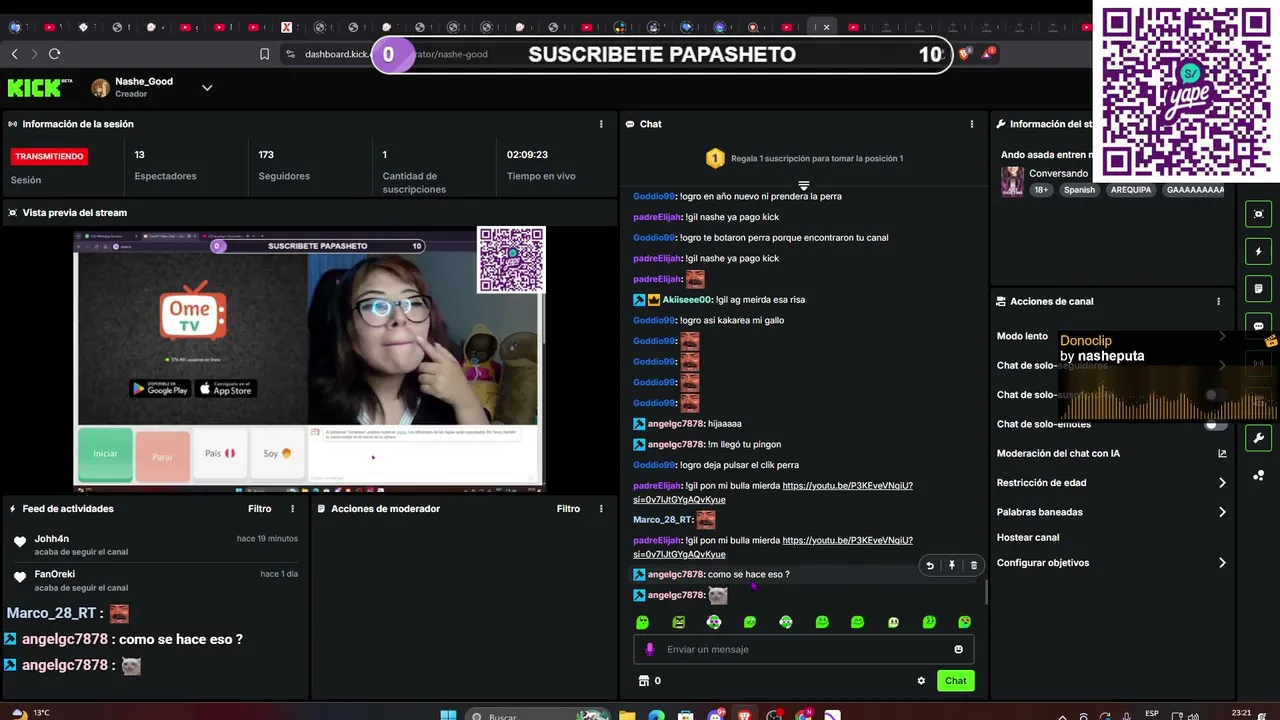Focus the Enviar un mensaje input
Viewport: 1280px width, 720px height.
[803, 649]
